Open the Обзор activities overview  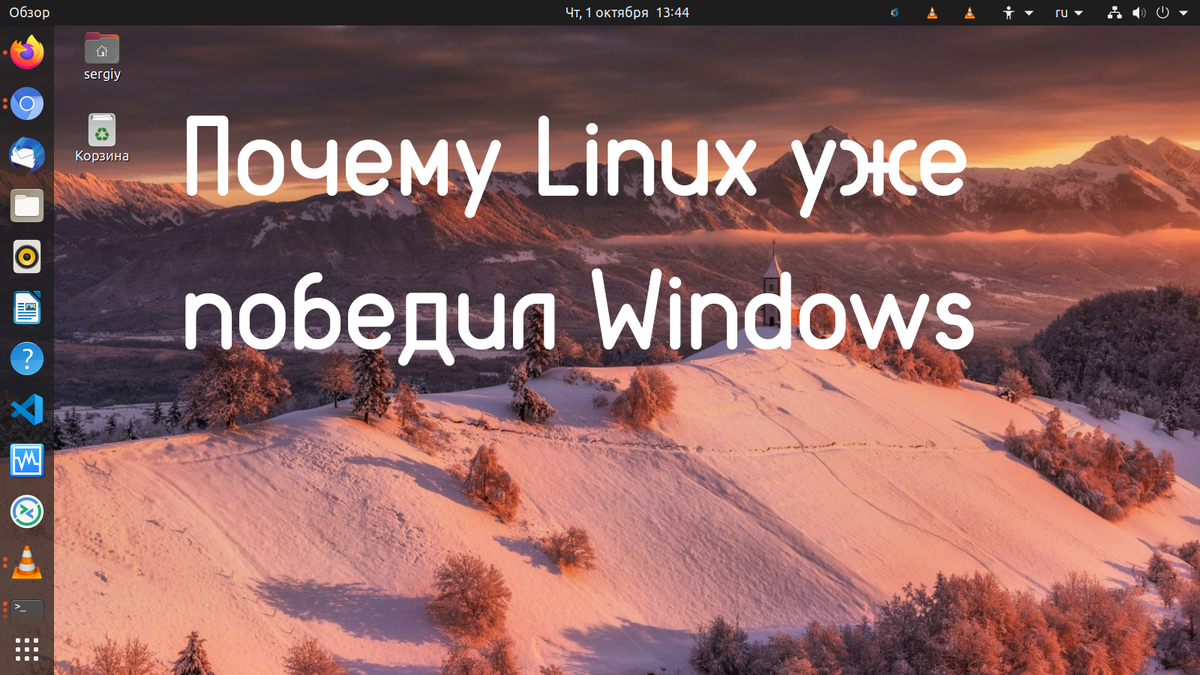click(29, 13)
